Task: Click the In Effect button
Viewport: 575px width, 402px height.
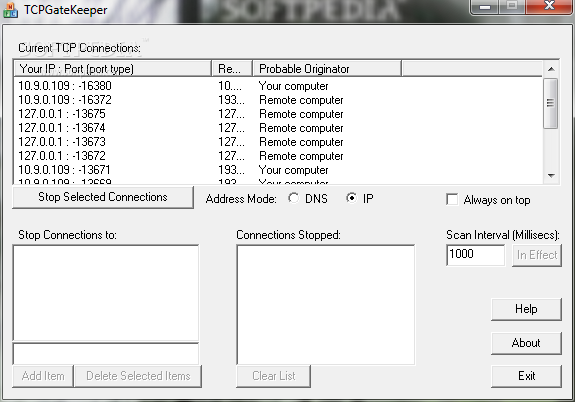Action: (537, 255)
